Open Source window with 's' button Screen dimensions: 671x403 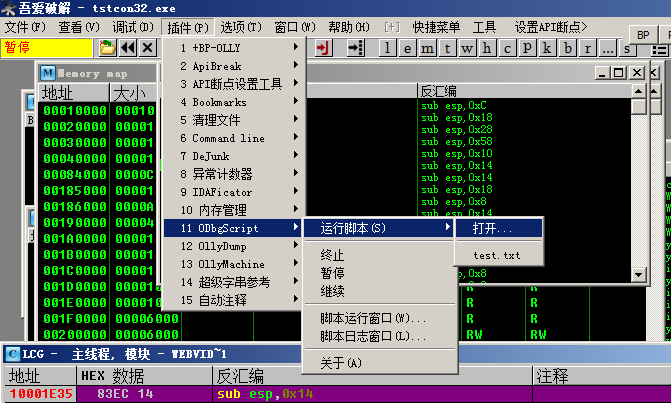coord(627,47)
